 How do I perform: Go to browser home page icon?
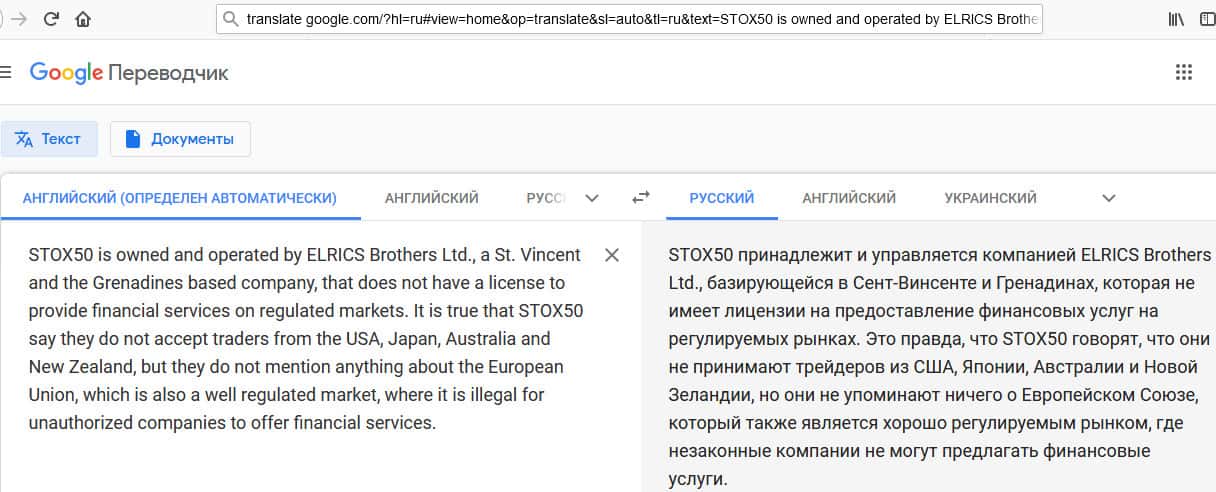(83, 19)
